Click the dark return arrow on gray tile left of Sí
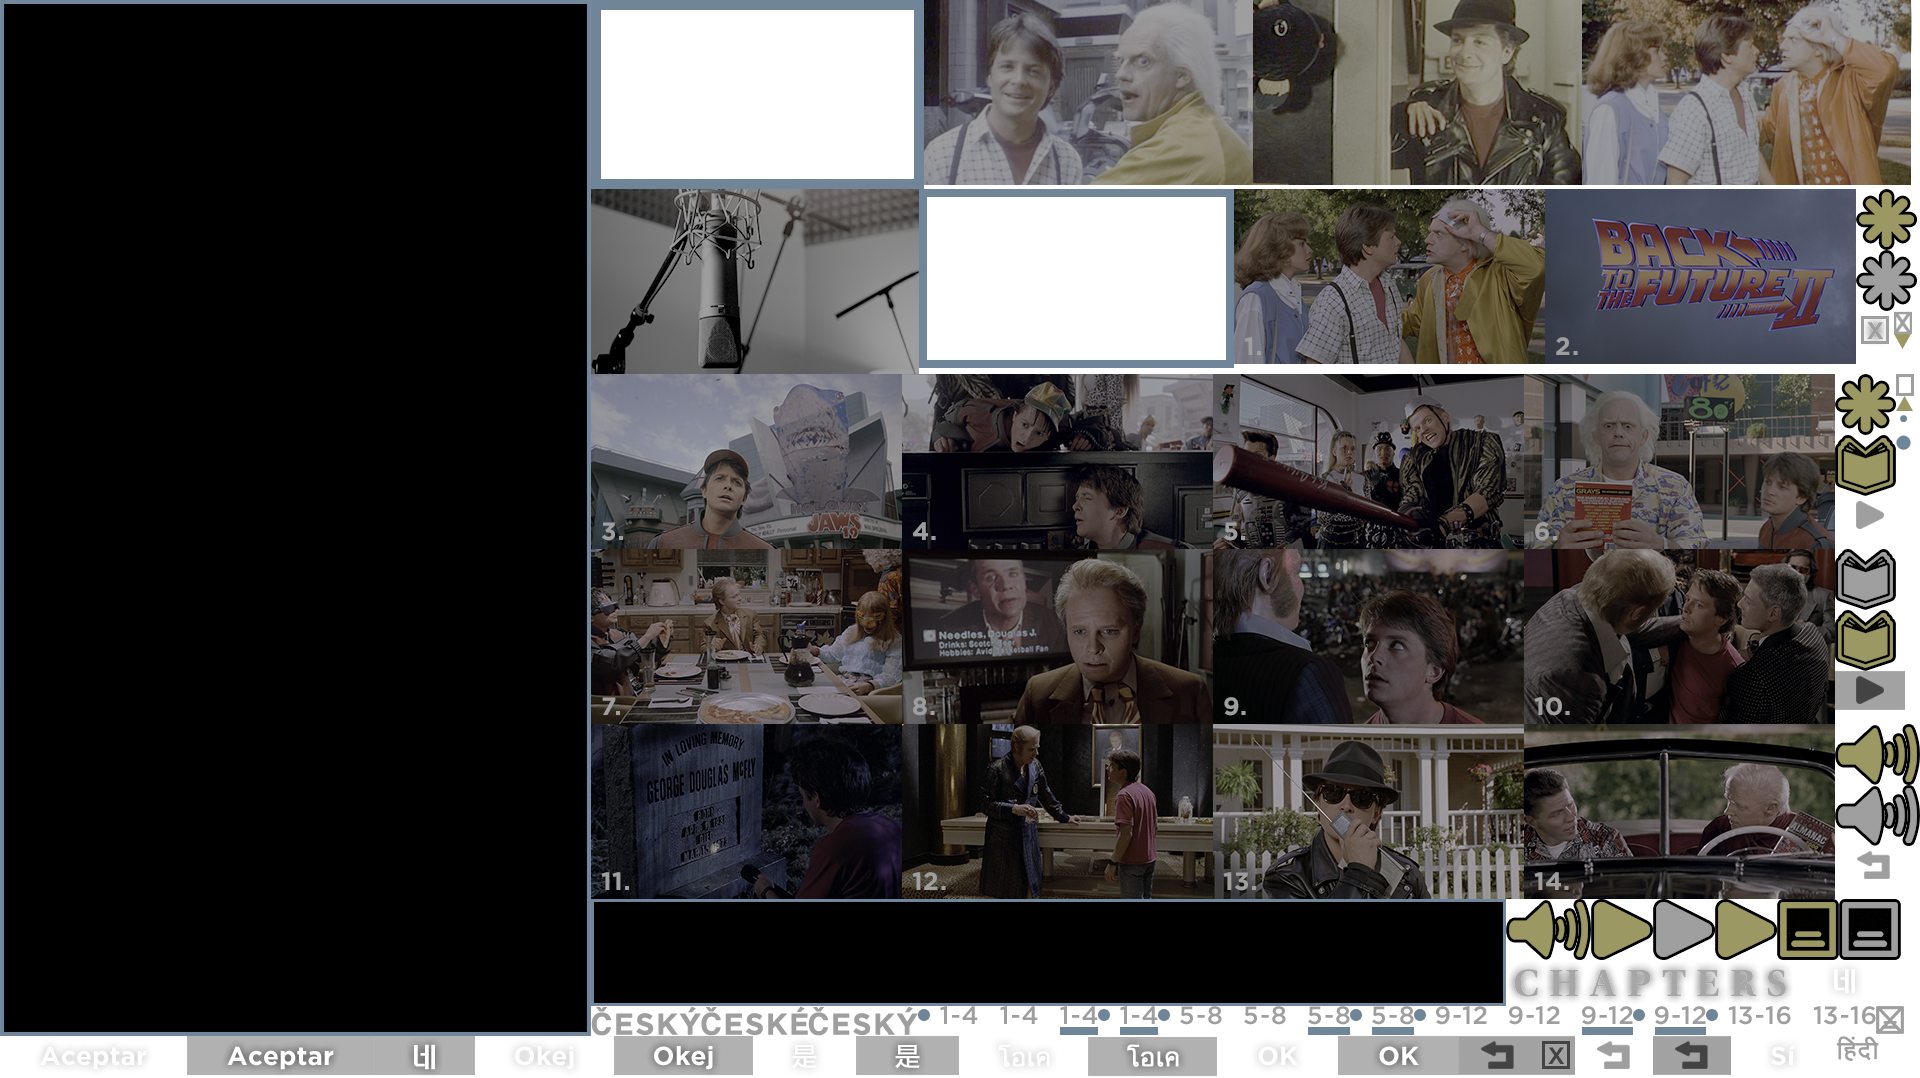 (1691, 1055)
